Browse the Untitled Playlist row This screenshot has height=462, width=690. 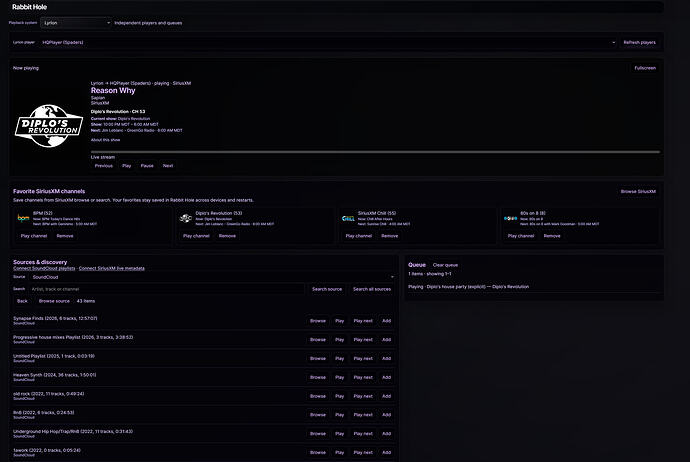(x=318, y=359)
